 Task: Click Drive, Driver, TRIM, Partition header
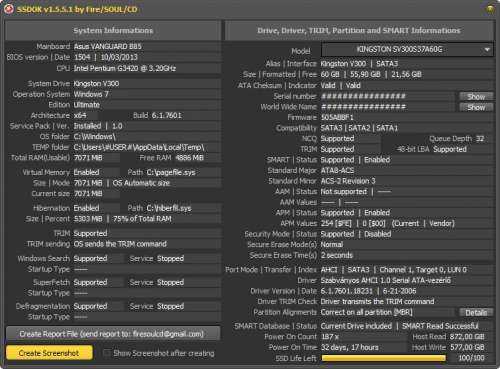[359, 31]
